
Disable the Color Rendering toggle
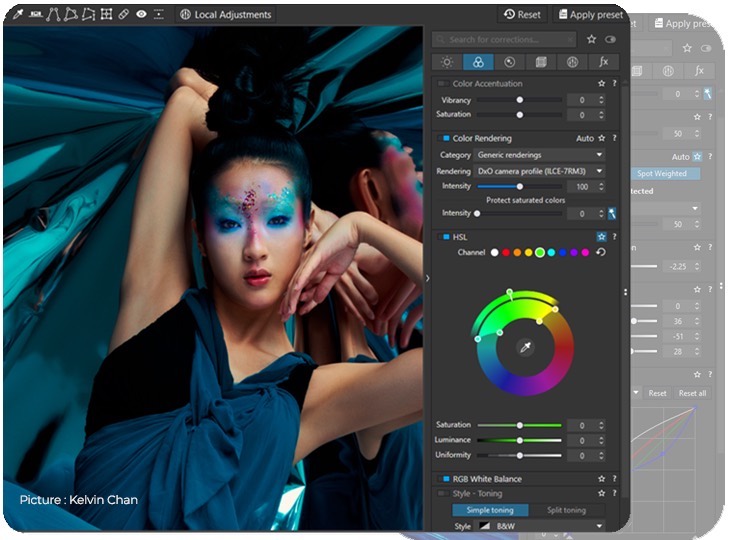coord(445,138)
